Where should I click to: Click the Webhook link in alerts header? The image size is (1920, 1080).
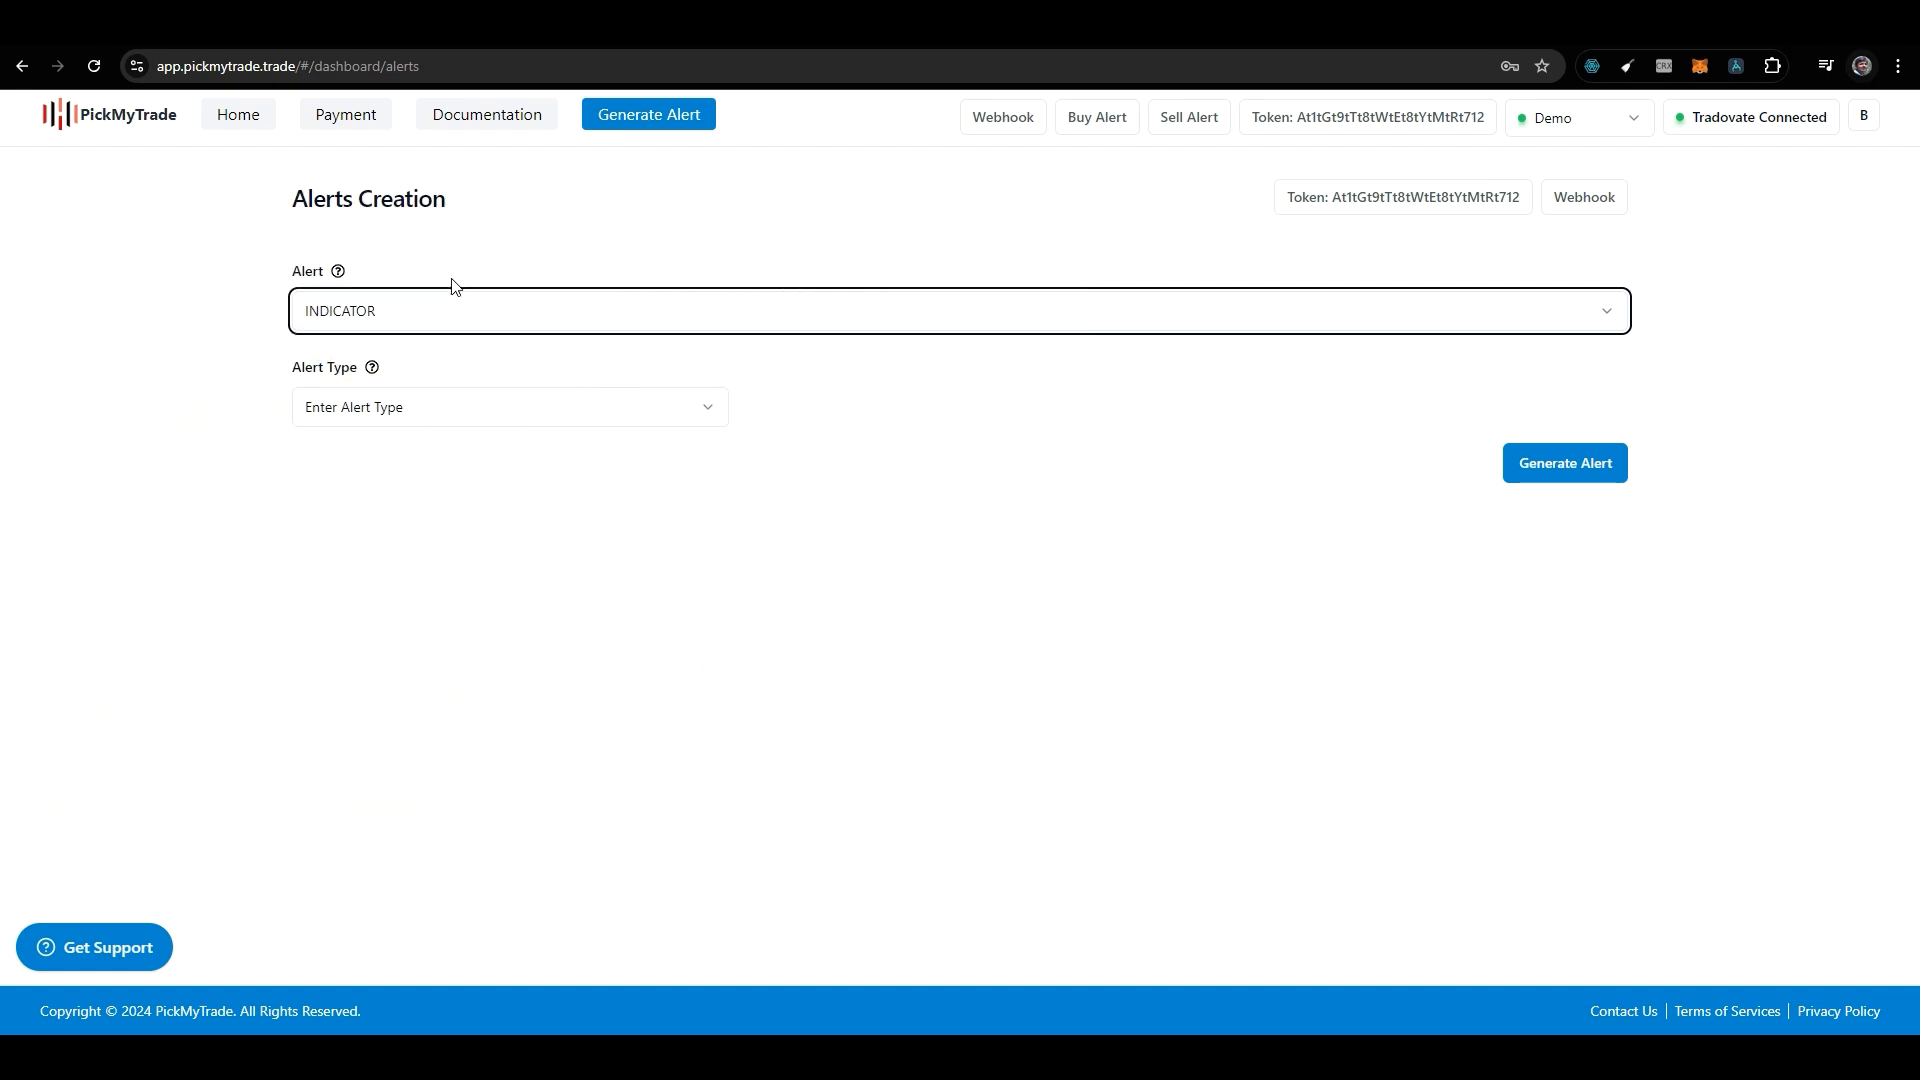(x=1584, y=196)
